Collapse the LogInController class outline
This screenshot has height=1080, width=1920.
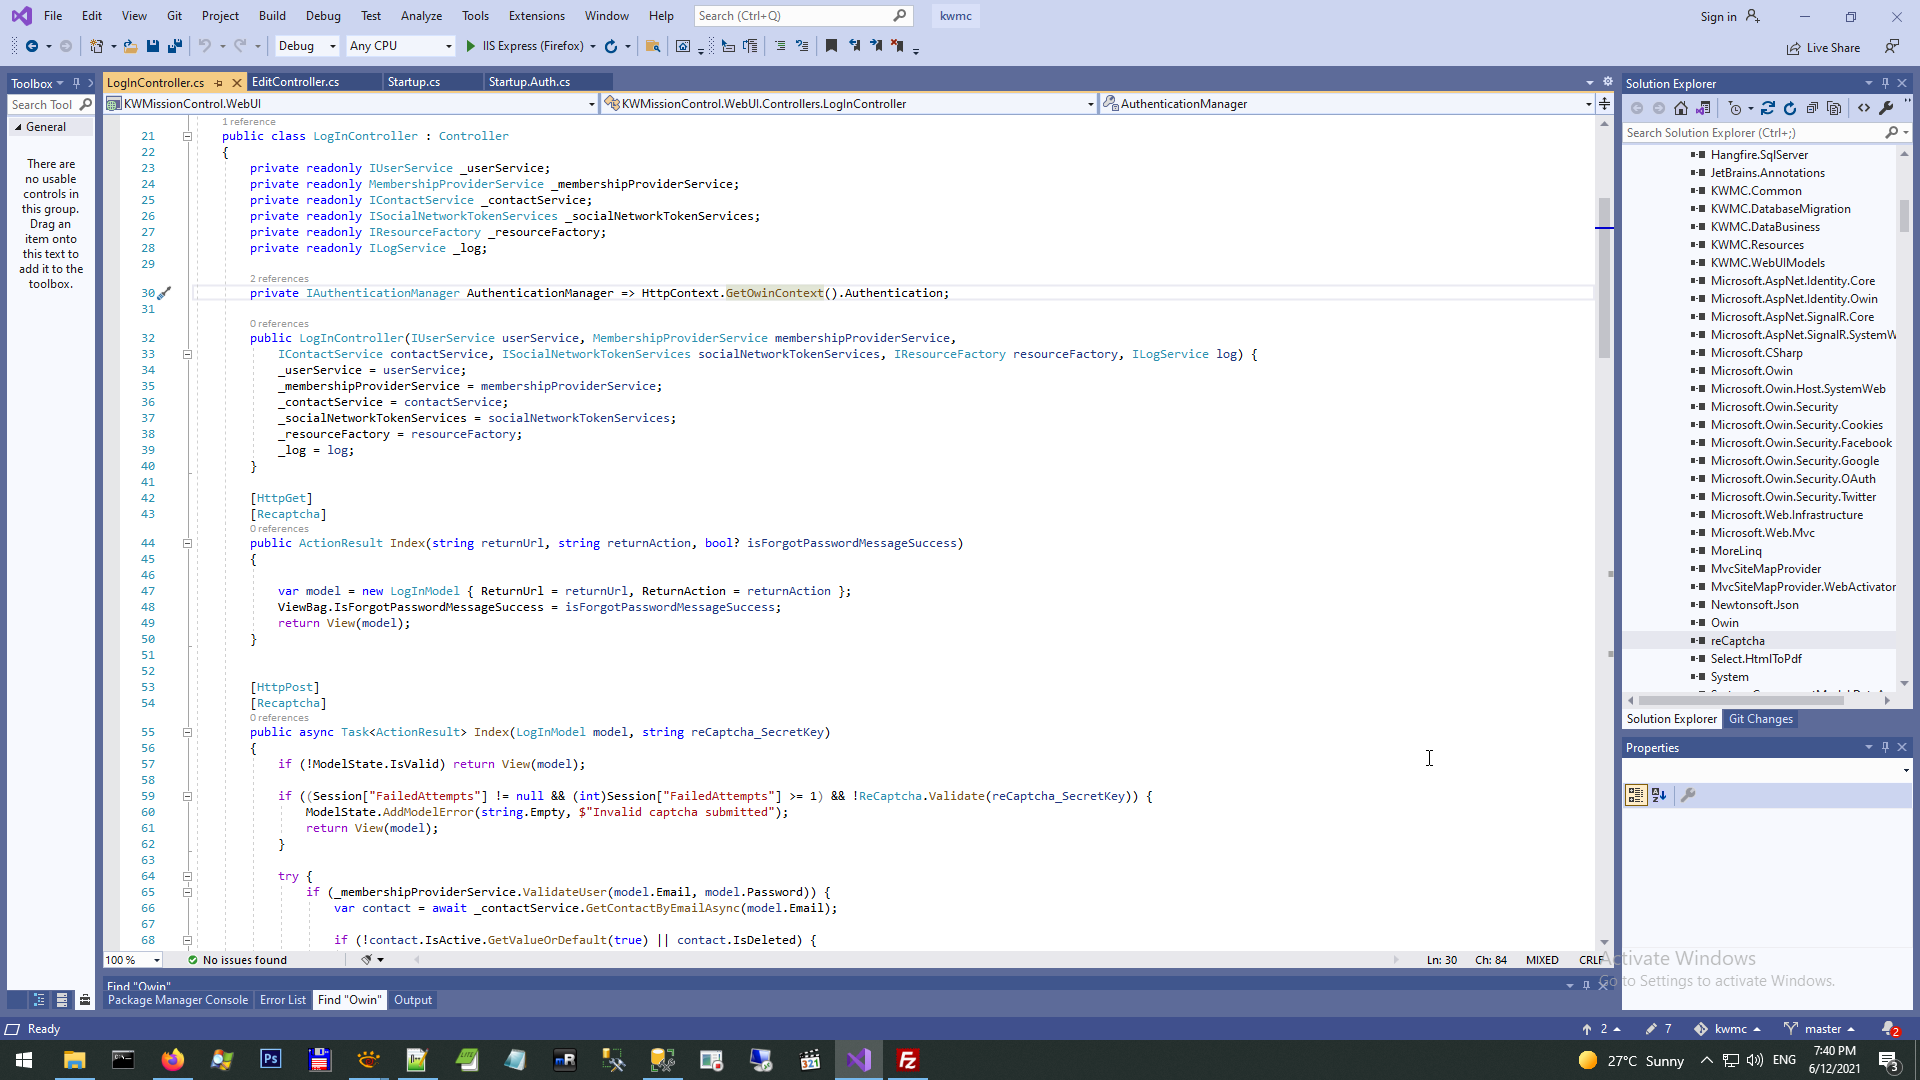pos(187,136)
